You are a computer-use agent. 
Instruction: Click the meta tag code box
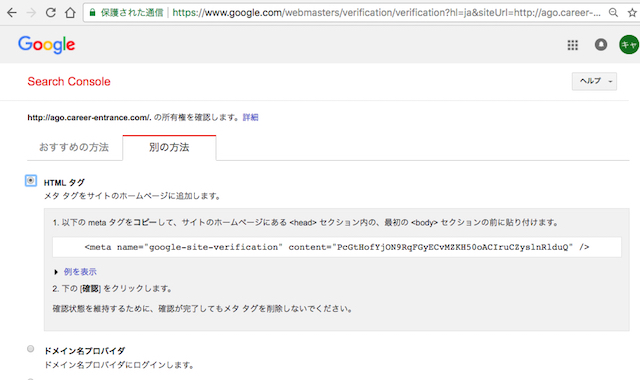coord(337,247)
